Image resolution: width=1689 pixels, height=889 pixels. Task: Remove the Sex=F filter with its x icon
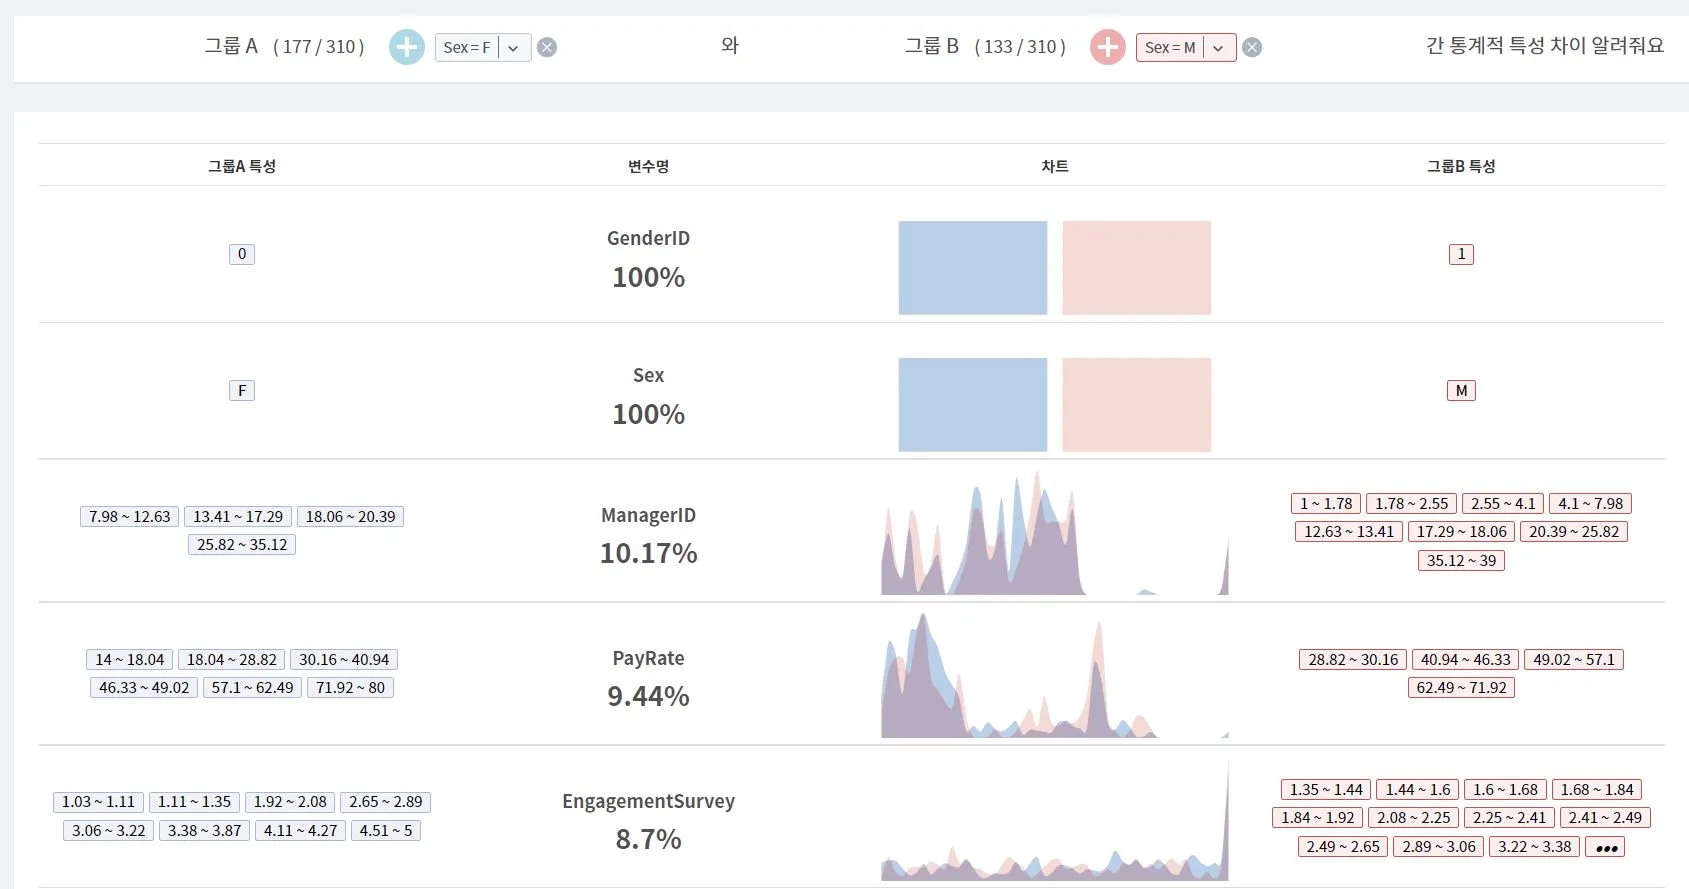point(547,47)
